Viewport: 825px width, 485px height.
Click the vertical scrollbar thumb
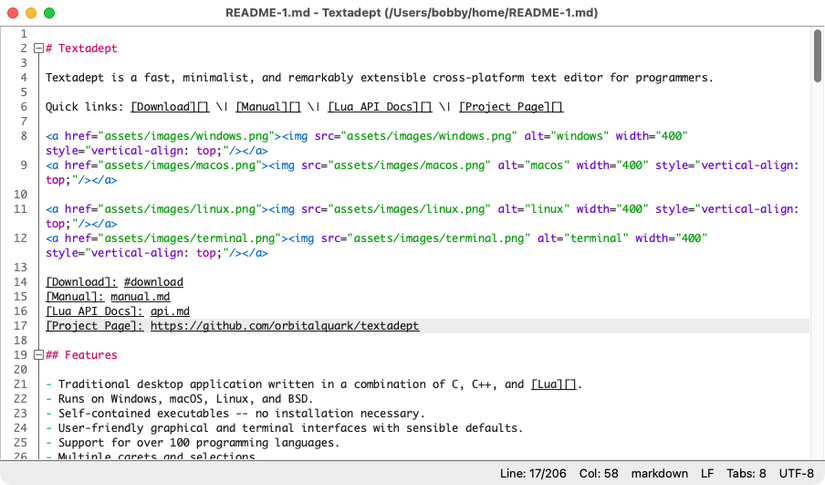(x=817, y=56)
